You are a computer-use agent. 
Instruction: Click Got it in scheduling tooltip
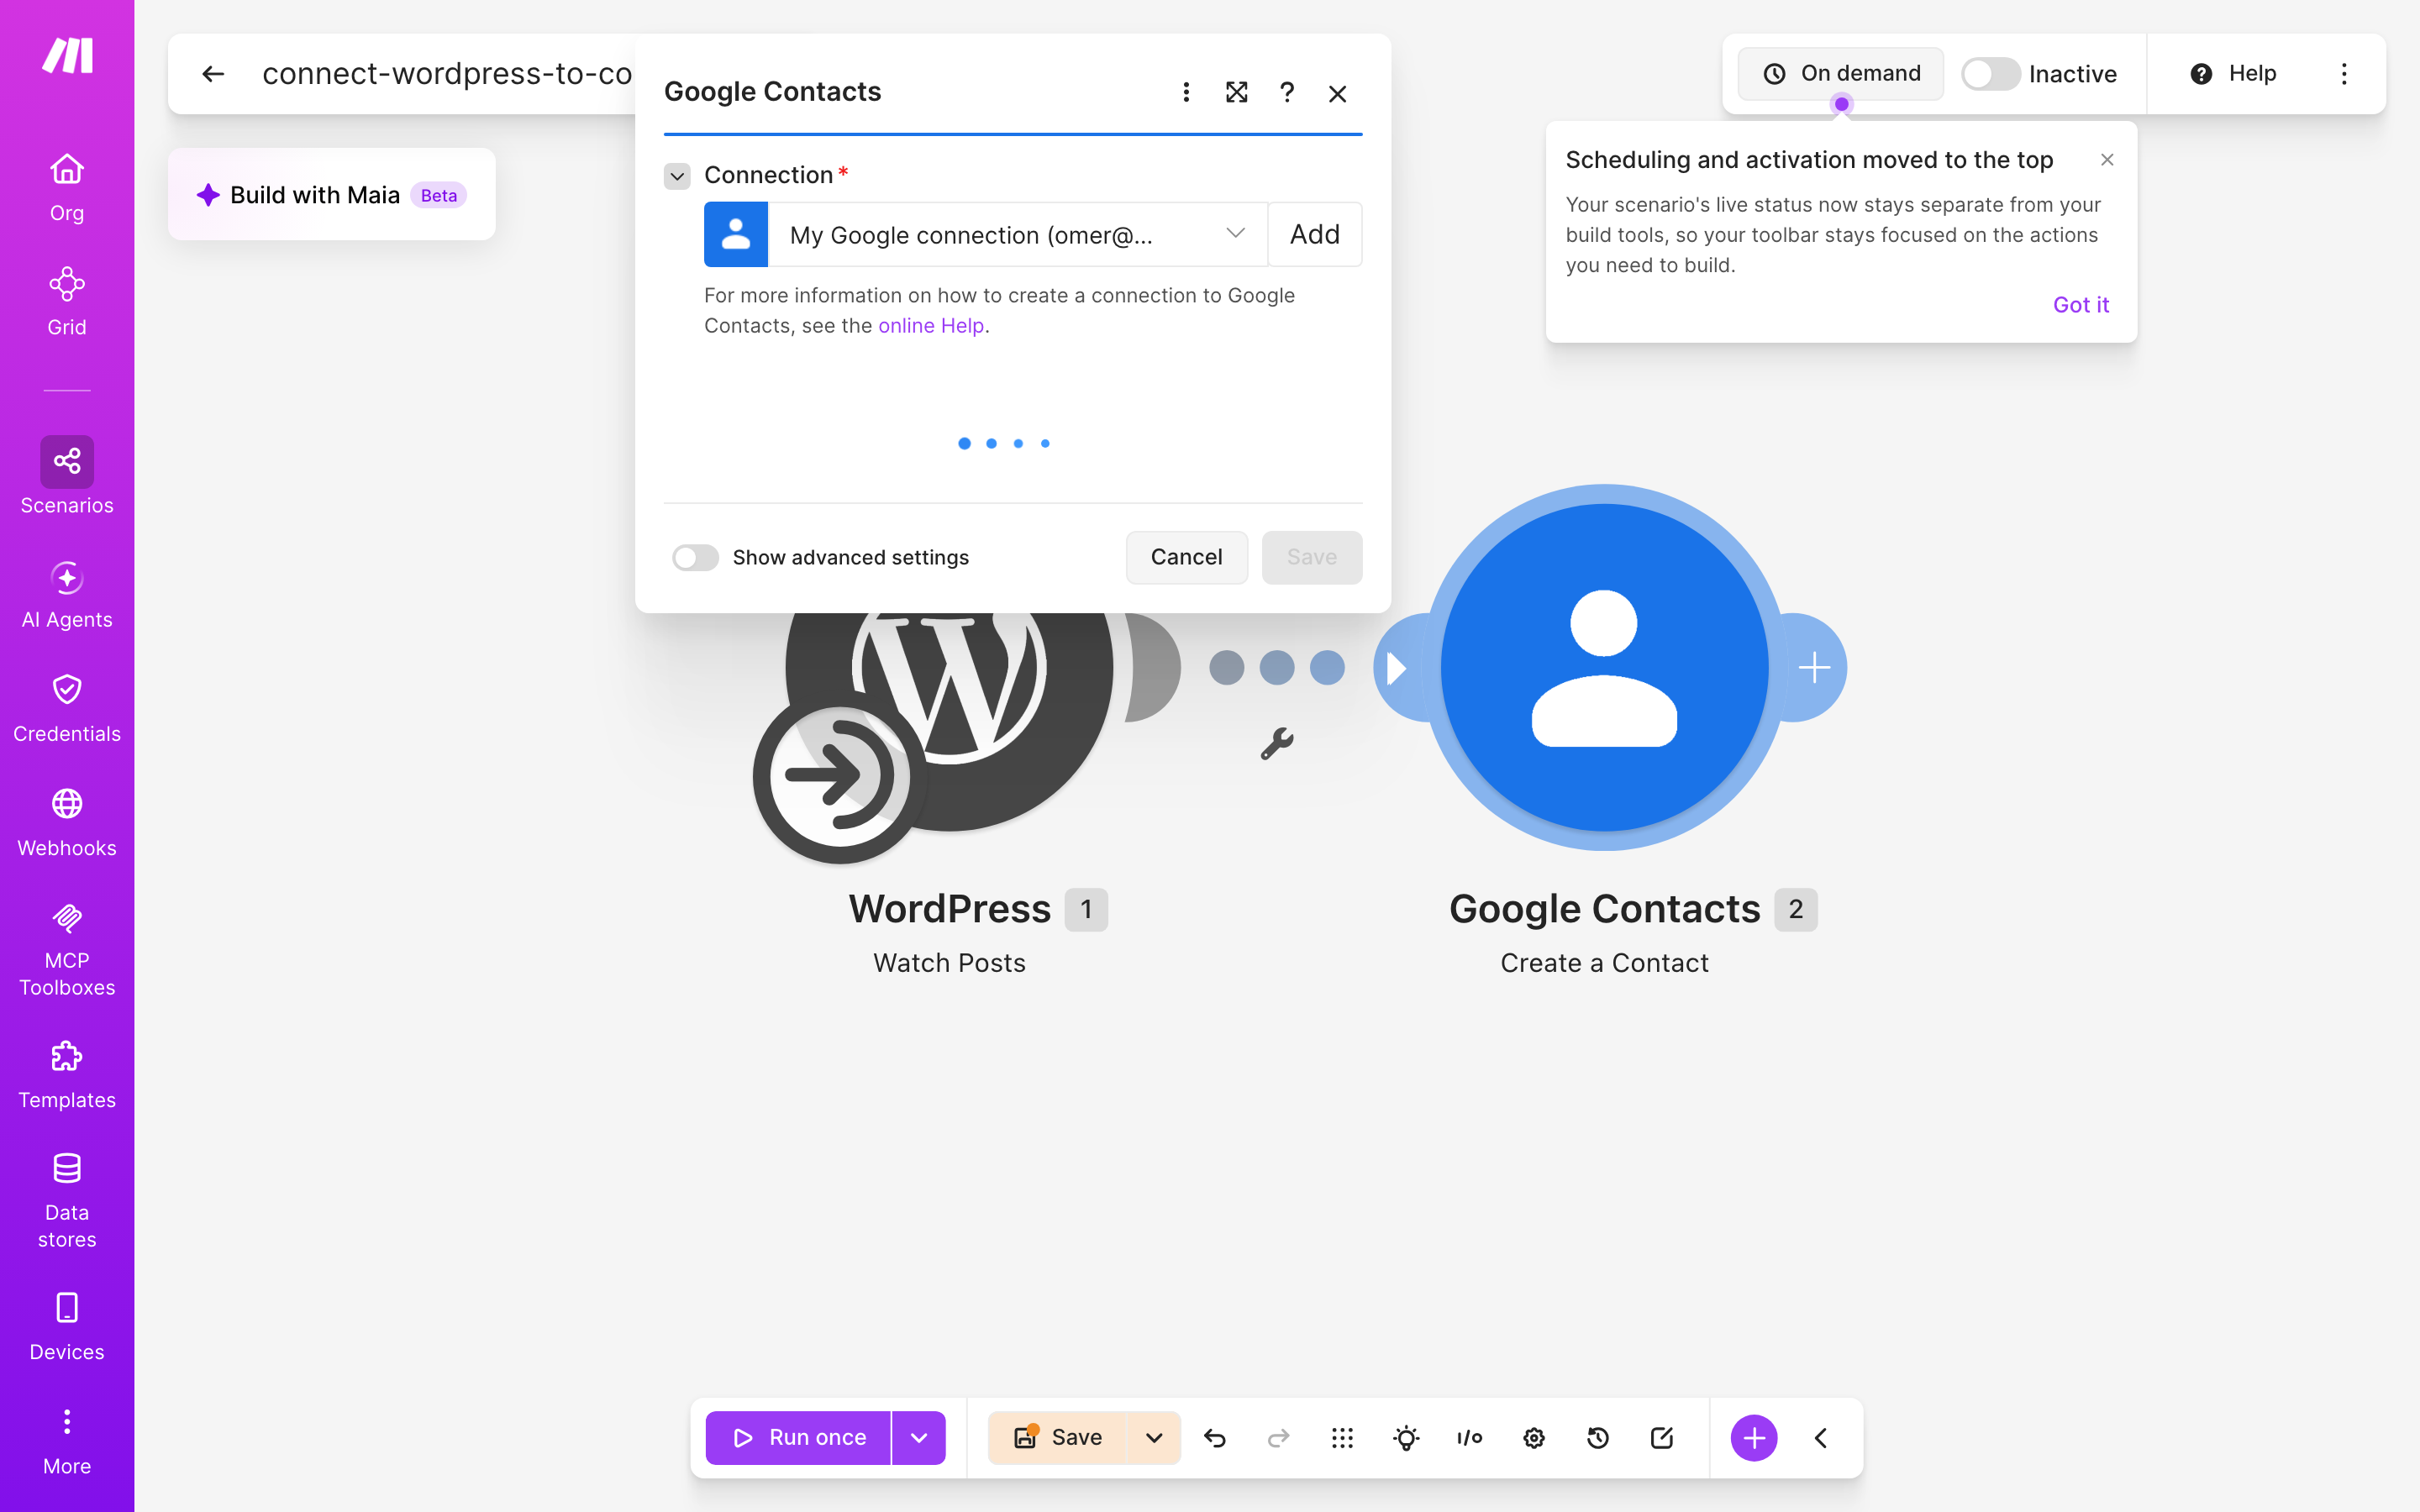2081,305
